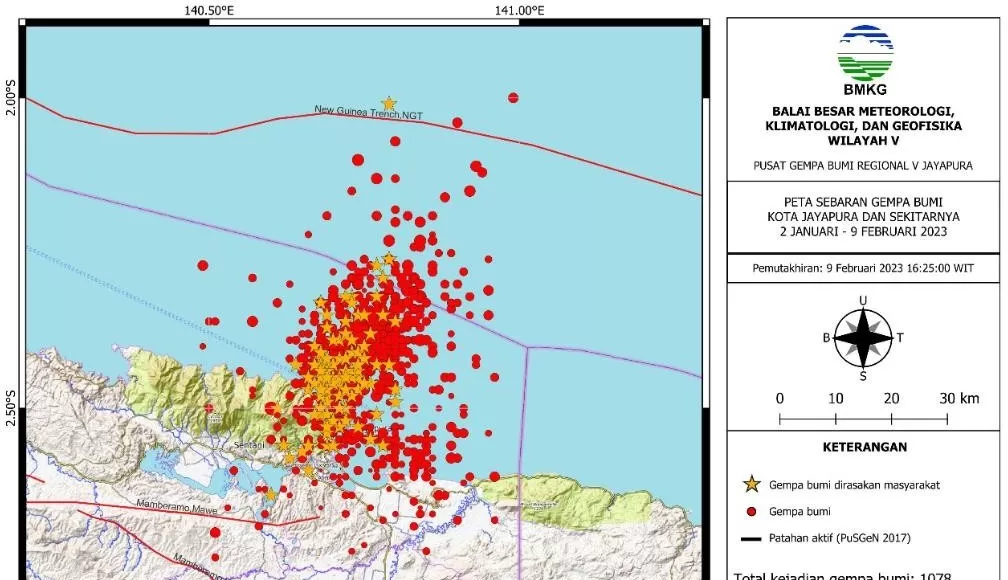Click the northernmost red earthquake dot near 141.00°E
The image size is (1008, 580).
point(513,98)
